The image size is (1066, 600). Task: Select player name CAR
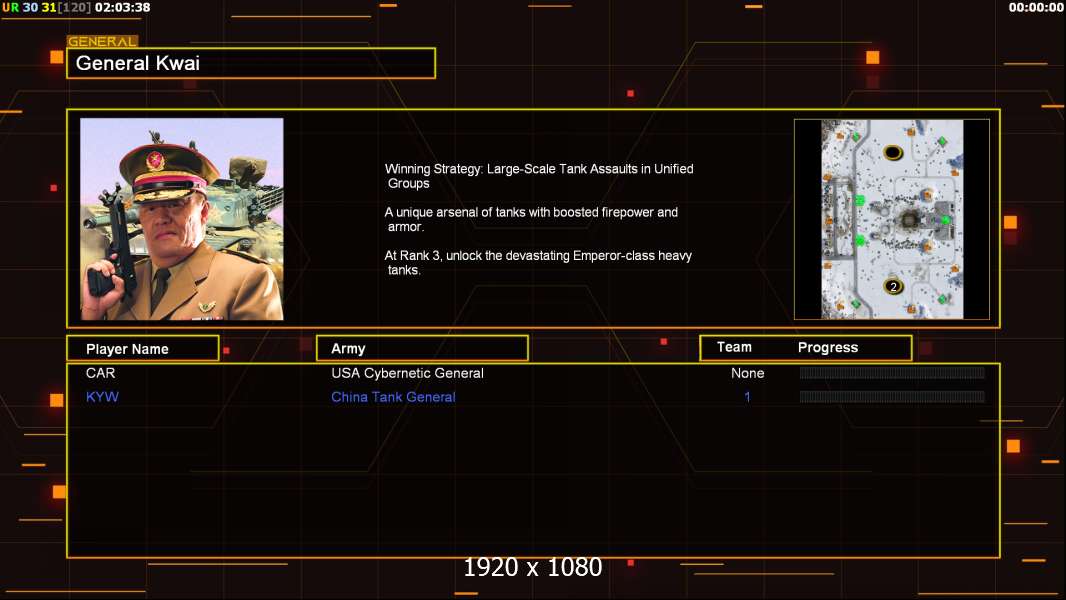click(101, 373)
